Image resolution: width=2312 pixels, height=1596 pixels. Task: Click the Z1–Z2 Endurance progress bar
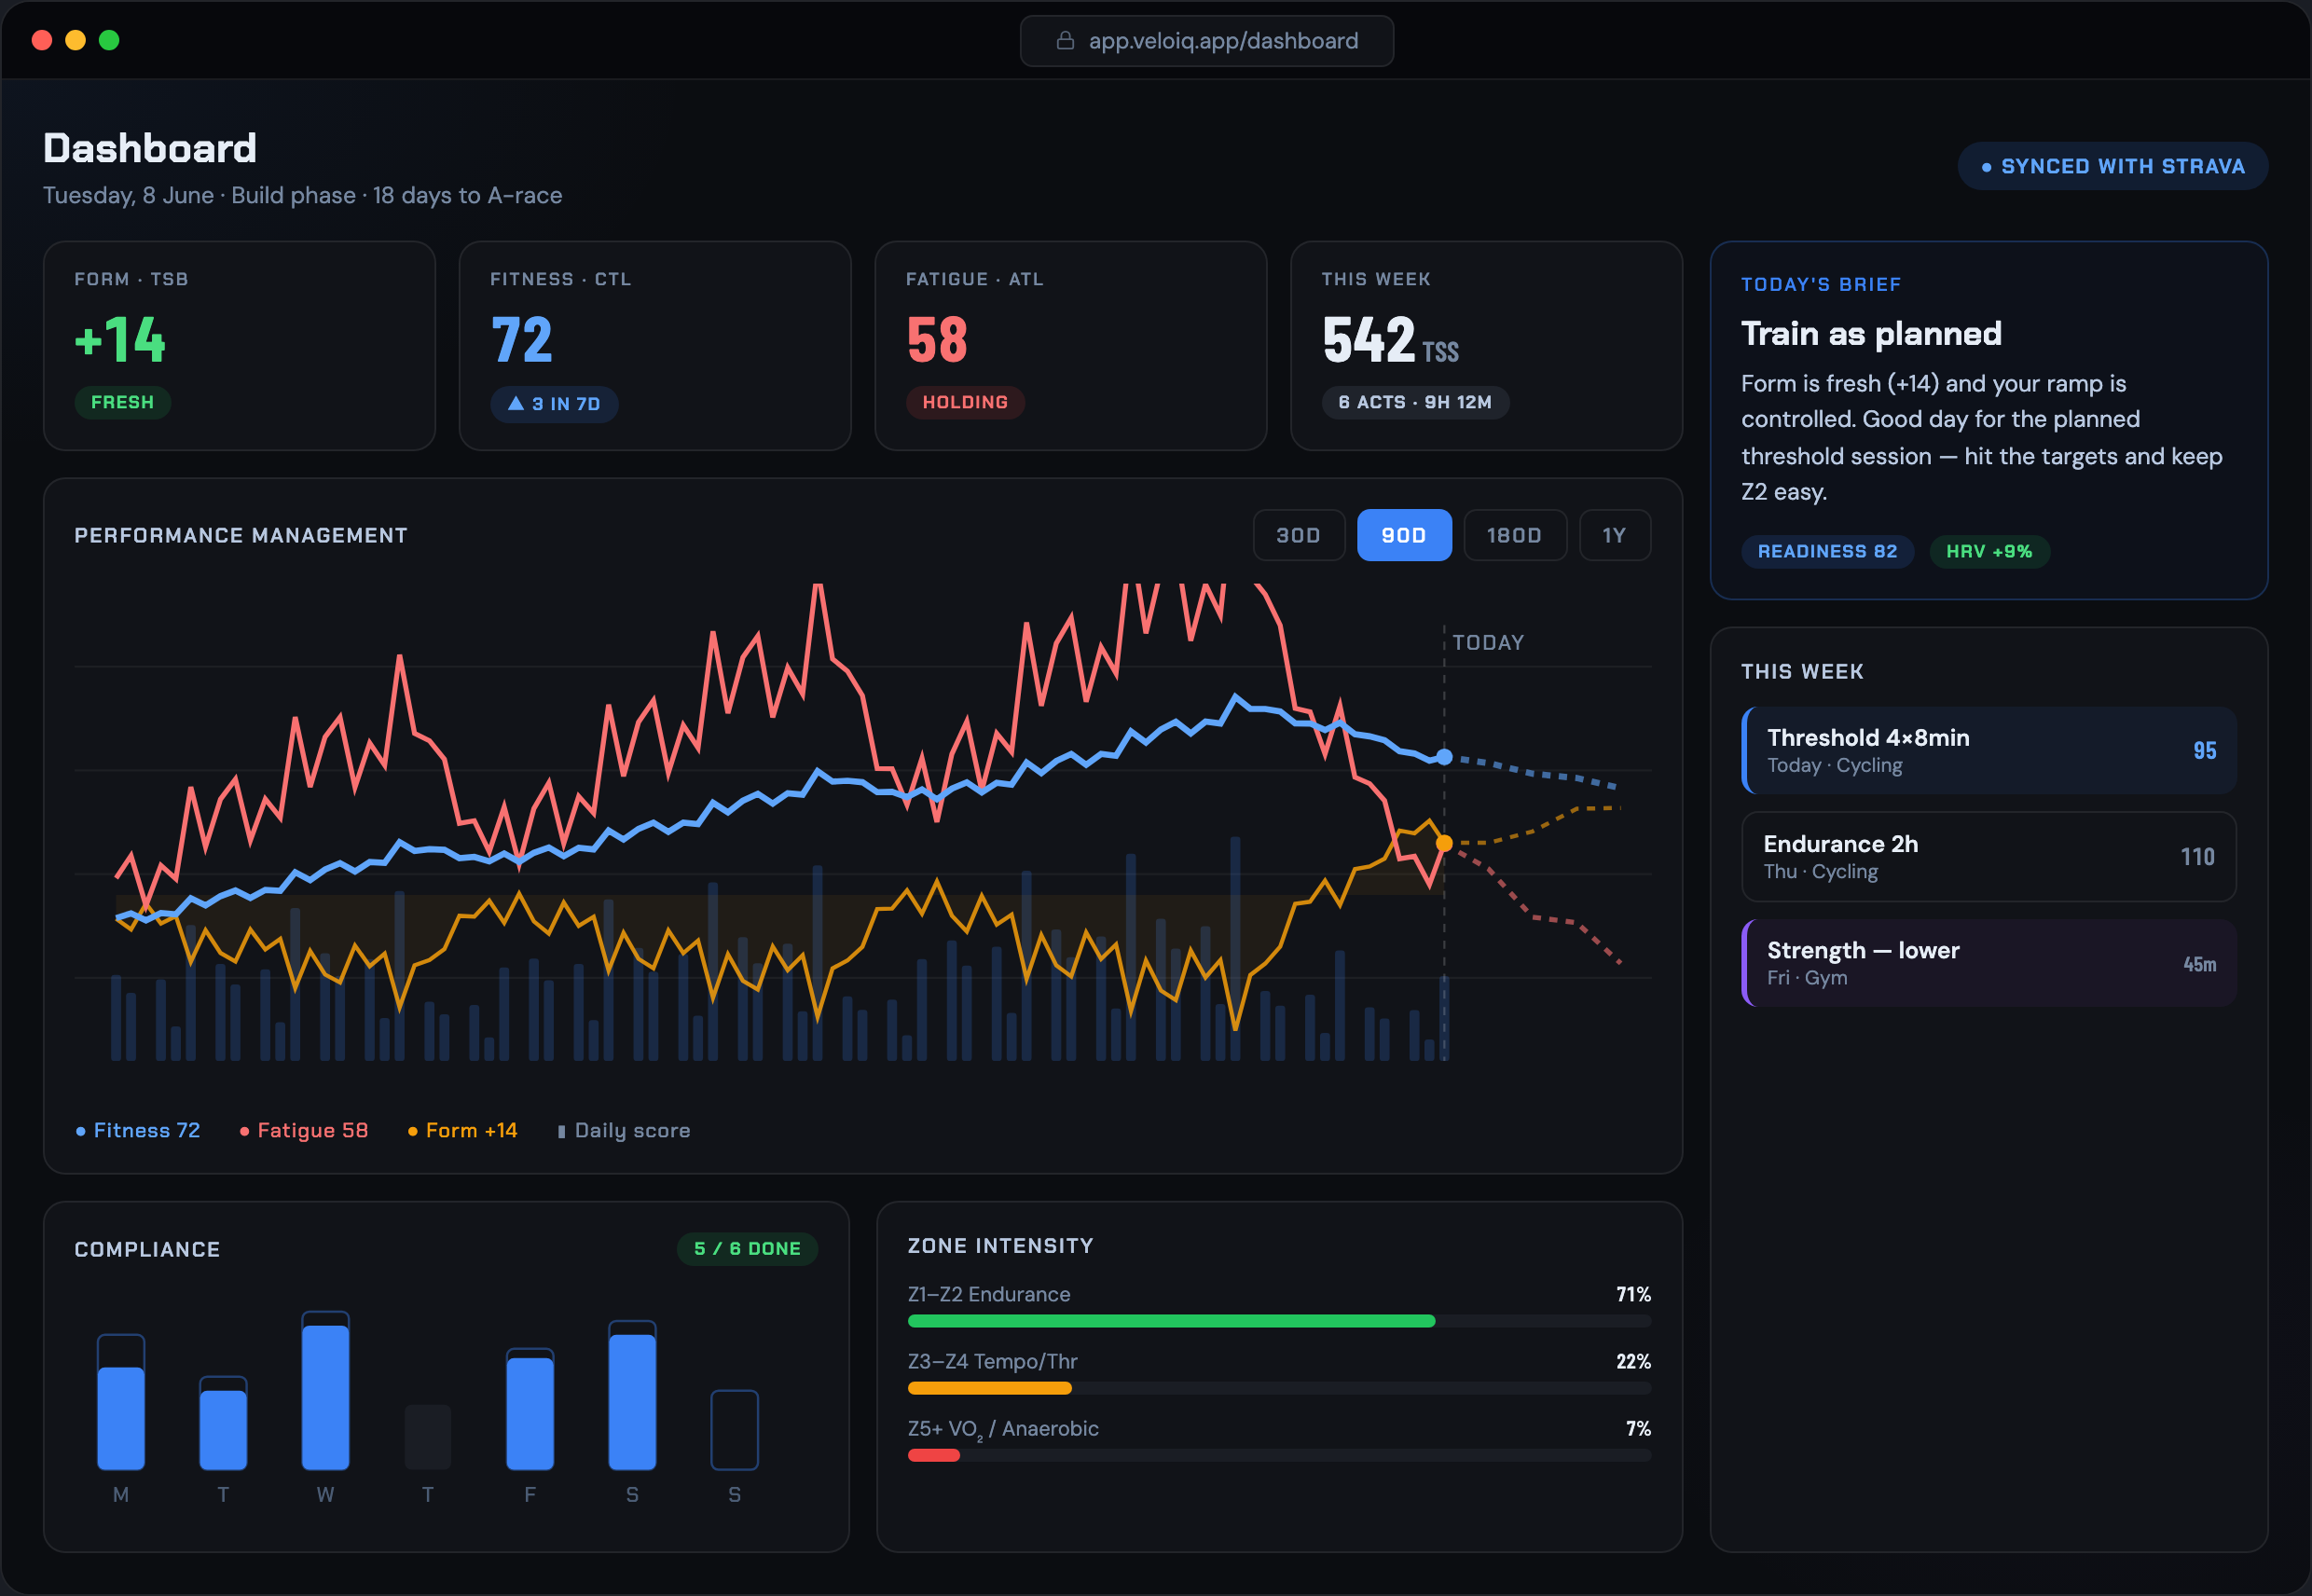pyautogui.click(x=1279, y=1322)
